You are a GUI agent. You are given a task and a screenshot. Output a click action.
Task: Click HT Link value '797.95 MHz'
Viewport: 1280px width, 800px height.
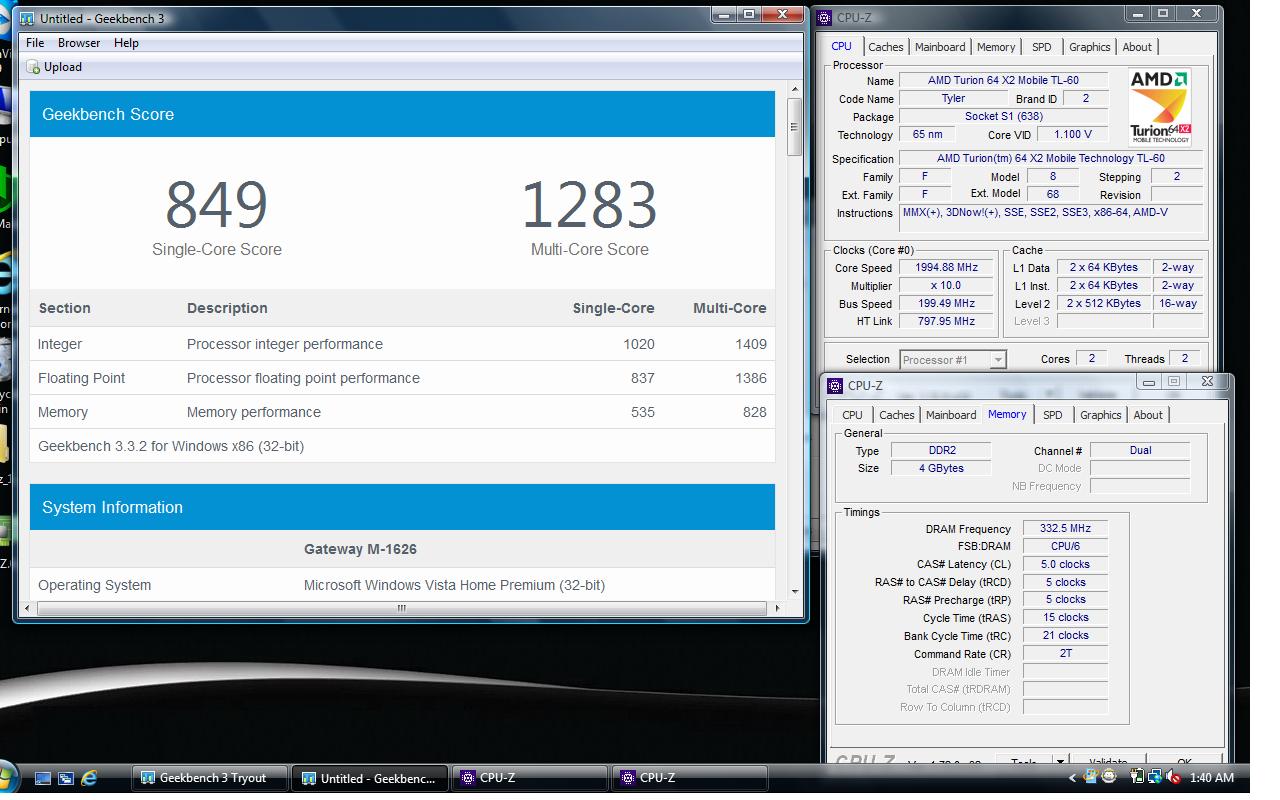pos(946,321)
